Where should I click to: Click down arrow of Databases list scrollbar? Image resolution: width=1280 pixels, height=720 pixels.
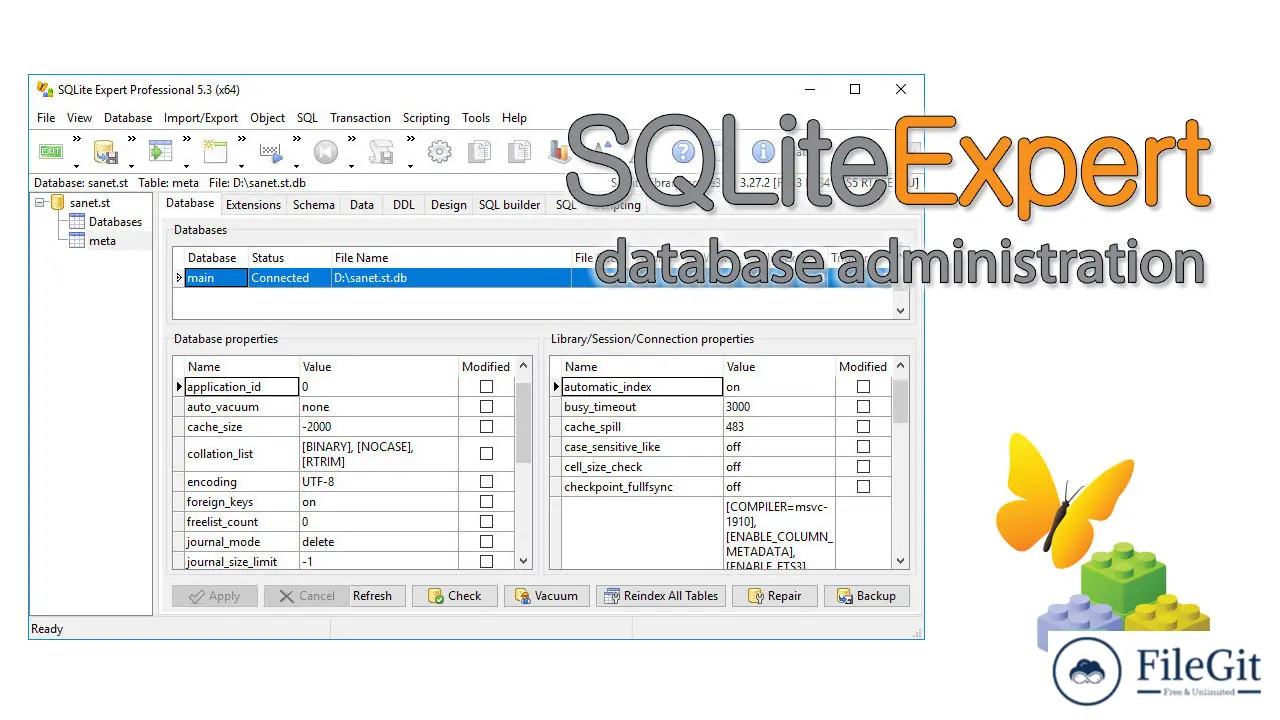coord(900,310)
